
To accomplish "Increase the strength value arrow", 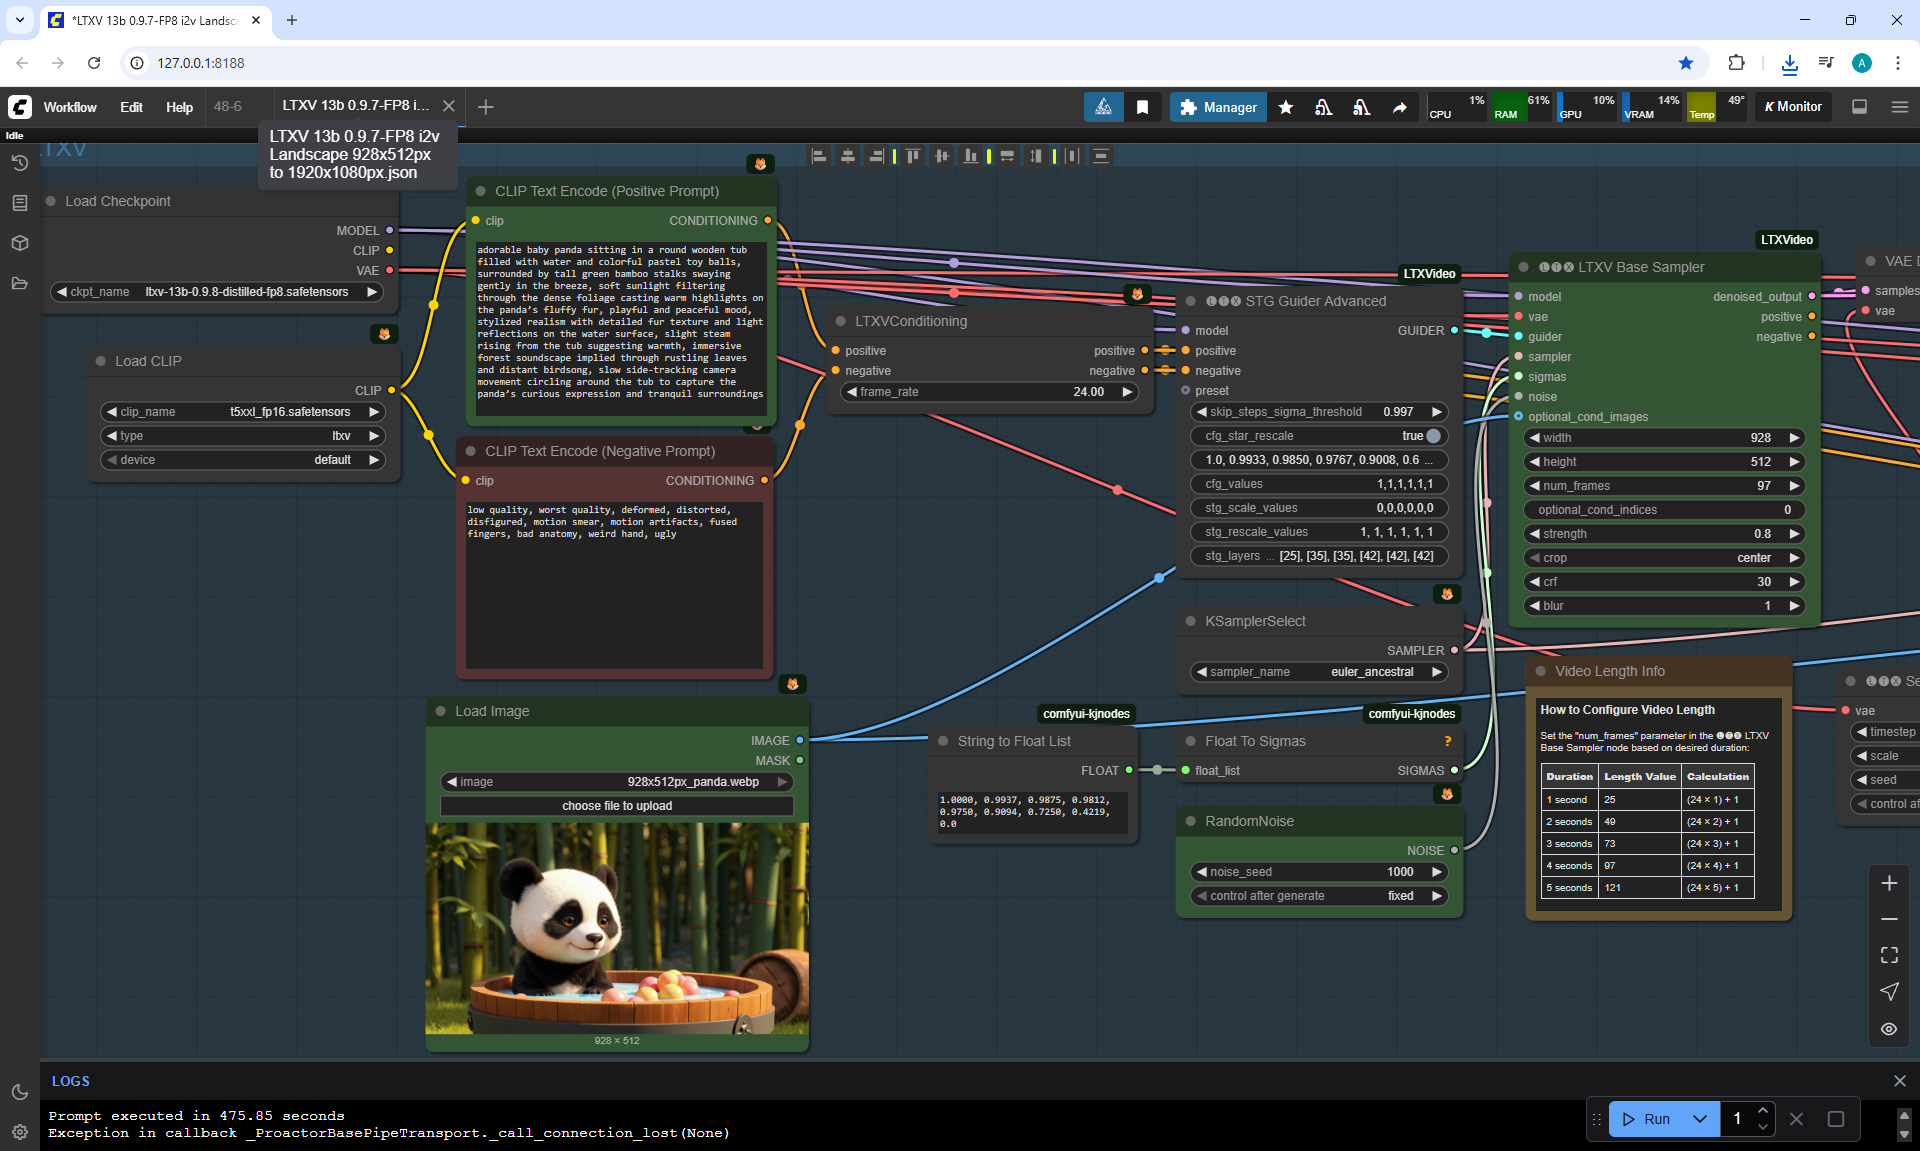I will [1794, 534].
